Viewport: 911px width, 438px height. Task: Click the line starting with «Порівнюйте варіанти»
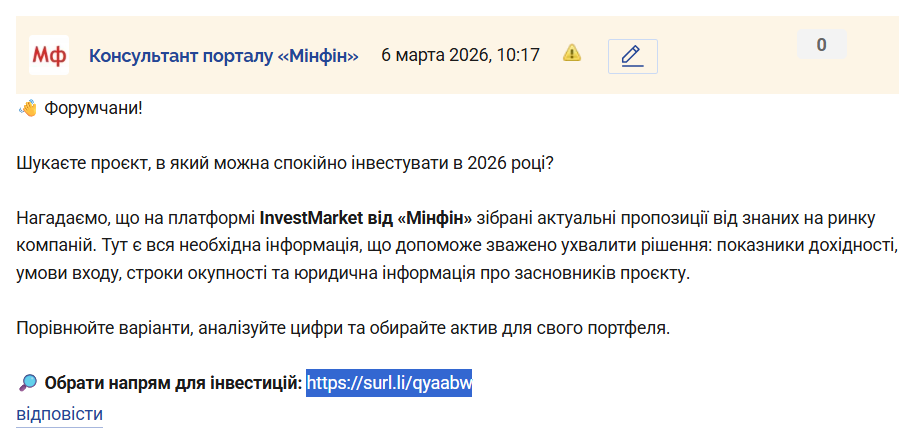point(342,327)
